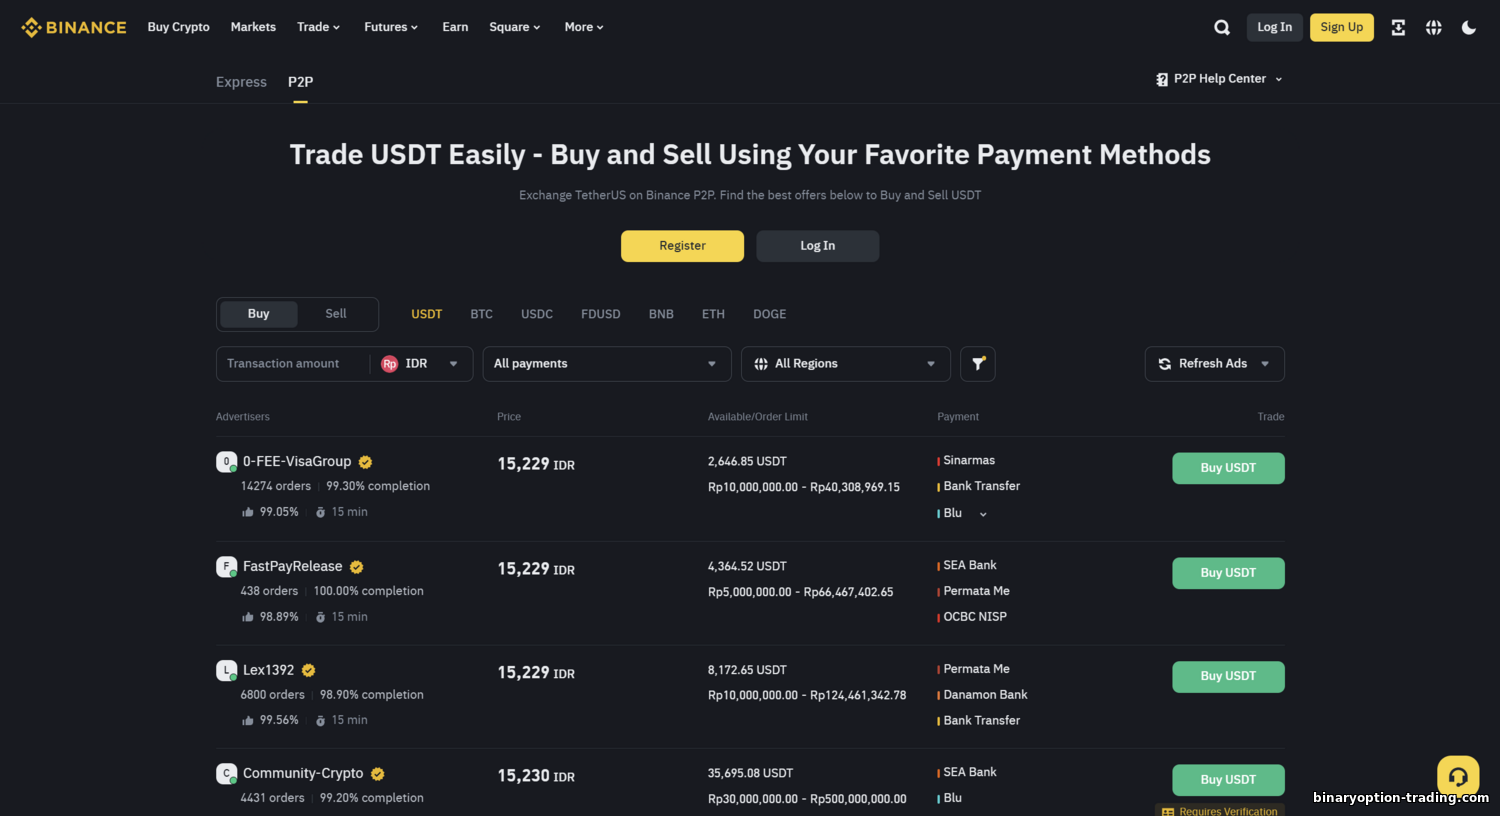Image resolution: width=1500 pixels, height=816 pixels.
Task: Open the filter funnel icon
Action: [x=978, y=364]
